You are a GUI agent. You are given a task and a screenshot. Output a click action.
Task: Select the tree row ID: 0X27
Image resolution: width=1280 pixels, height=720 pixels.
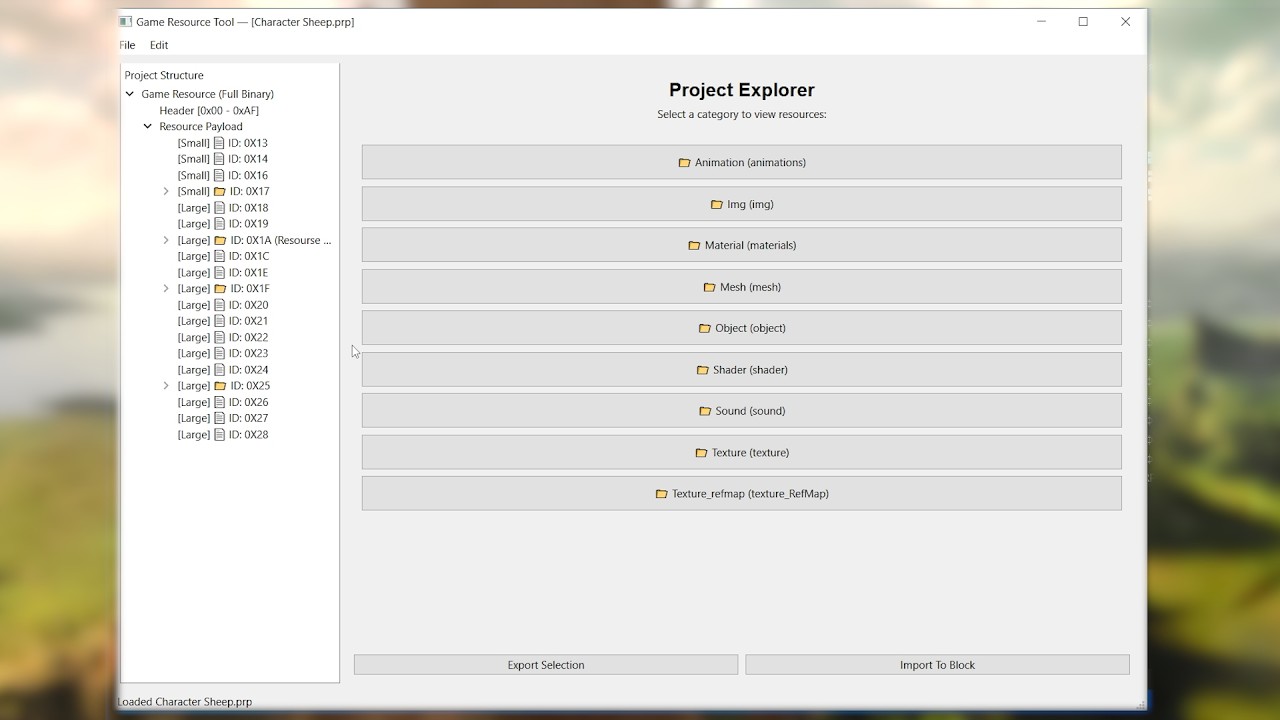(223, 418)
